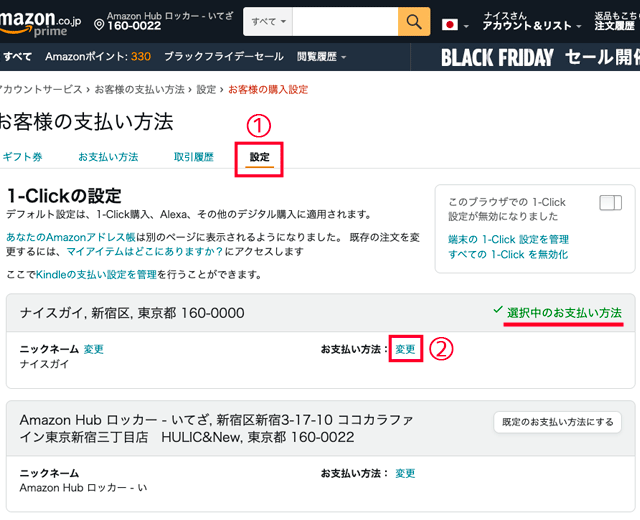The image size is (640, 520).
Task: Toggle 1-Click for this browser switch
Action: point(610,202)
